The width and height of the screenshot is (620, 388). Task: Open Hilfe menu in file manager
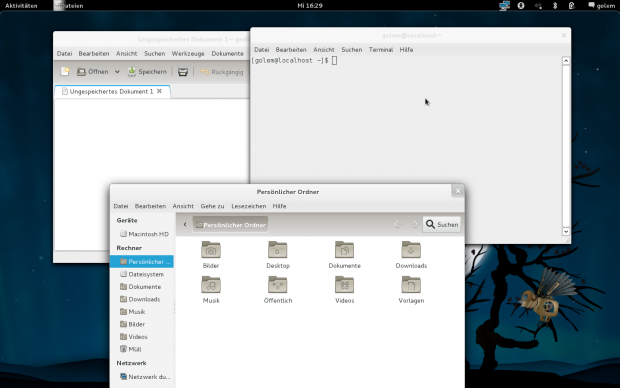[280, 206]
